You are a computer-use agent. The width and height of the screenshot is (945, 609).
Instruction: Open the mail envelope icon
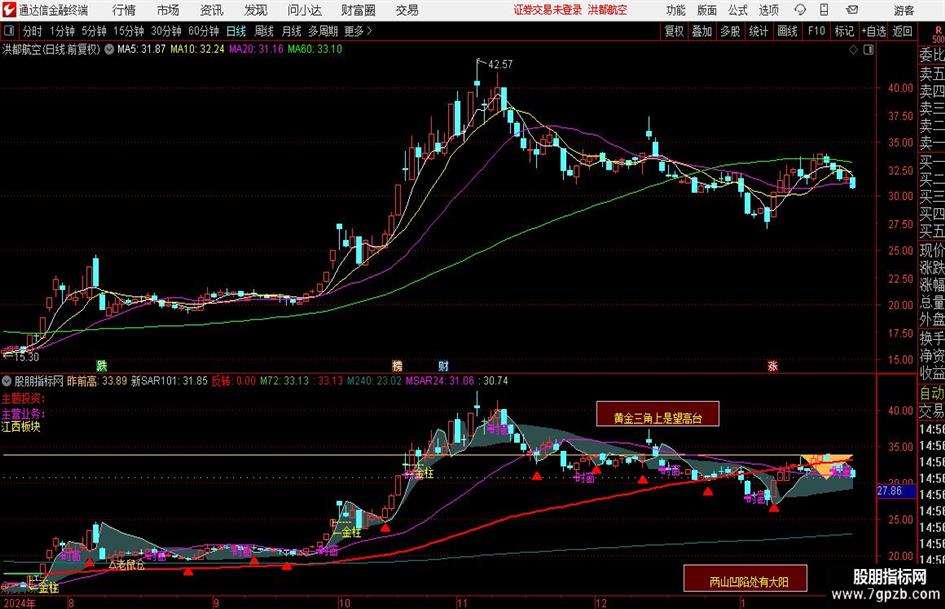pyautogui.click(x=852, y=10)
